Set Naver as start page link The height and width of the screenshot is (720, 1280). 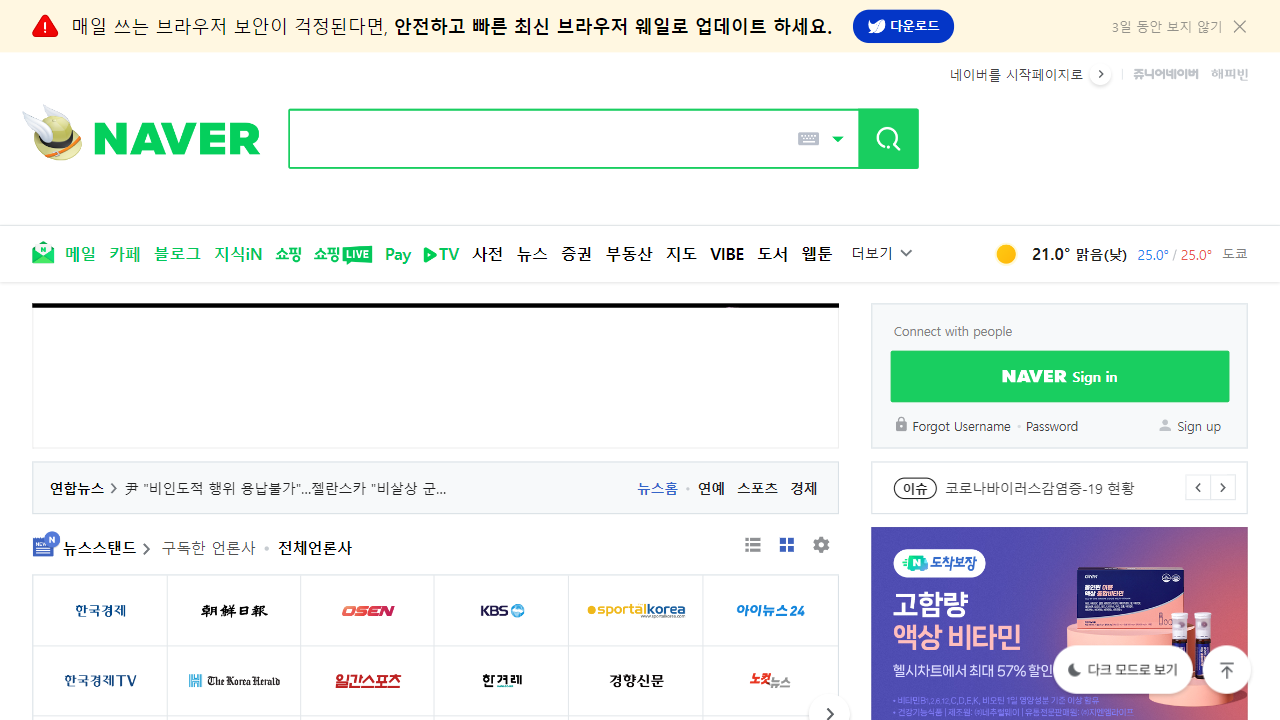pos(1016,75)
